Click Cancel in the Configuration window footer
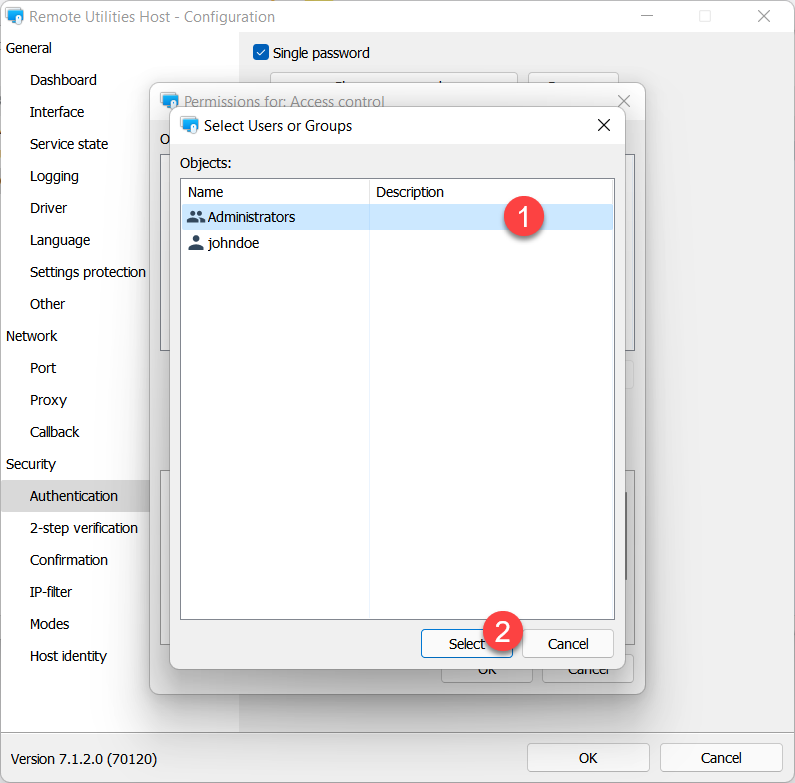Viewport: 795px width, 783px height. [x=721, y=758]
